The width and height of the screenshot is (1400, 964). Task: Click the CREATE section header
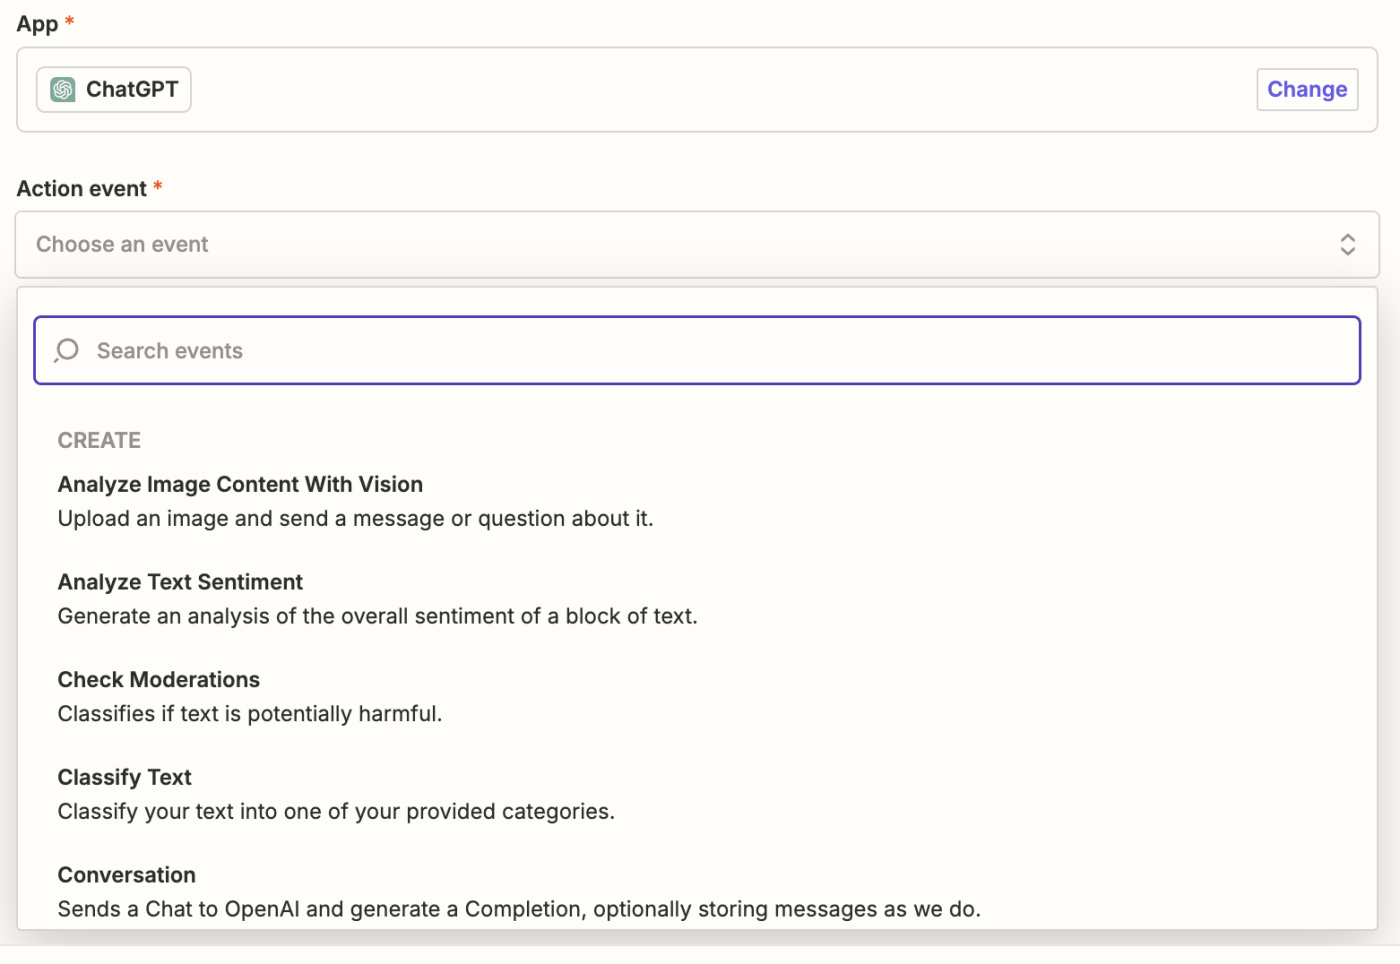point(99,441)
